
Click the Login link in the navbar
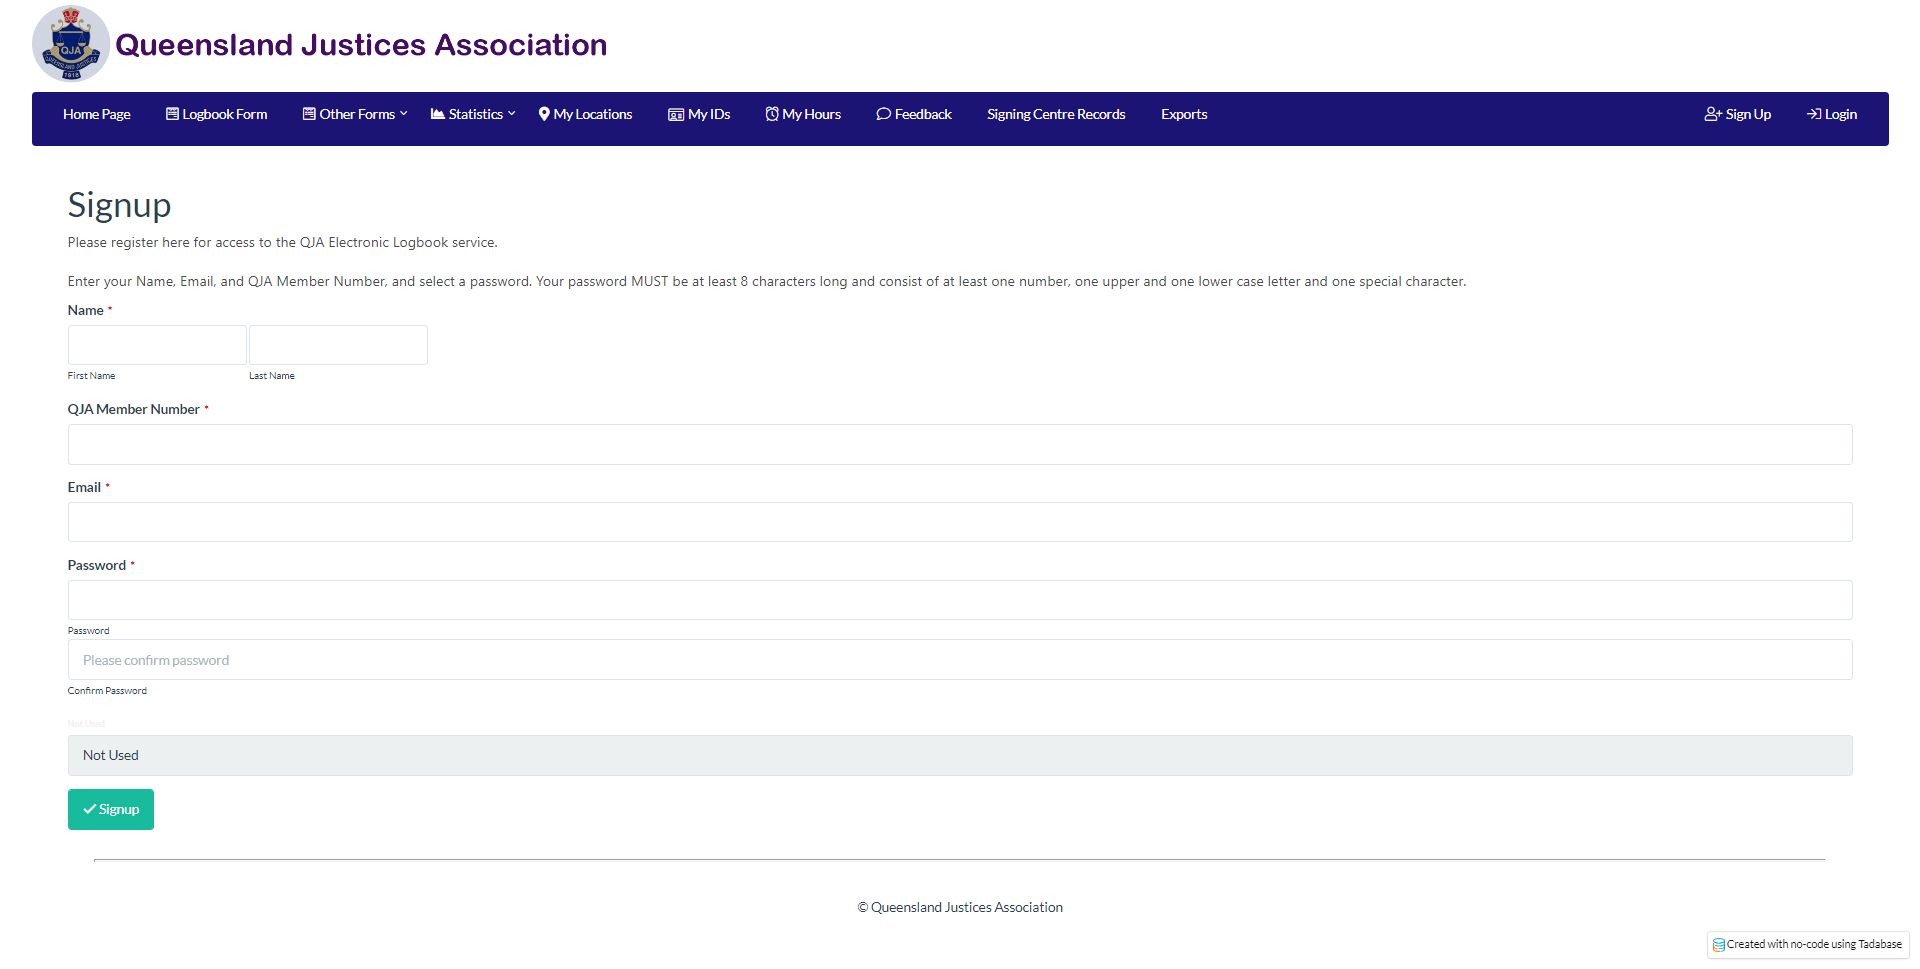pyautogui.click(x=1832, y=114)
